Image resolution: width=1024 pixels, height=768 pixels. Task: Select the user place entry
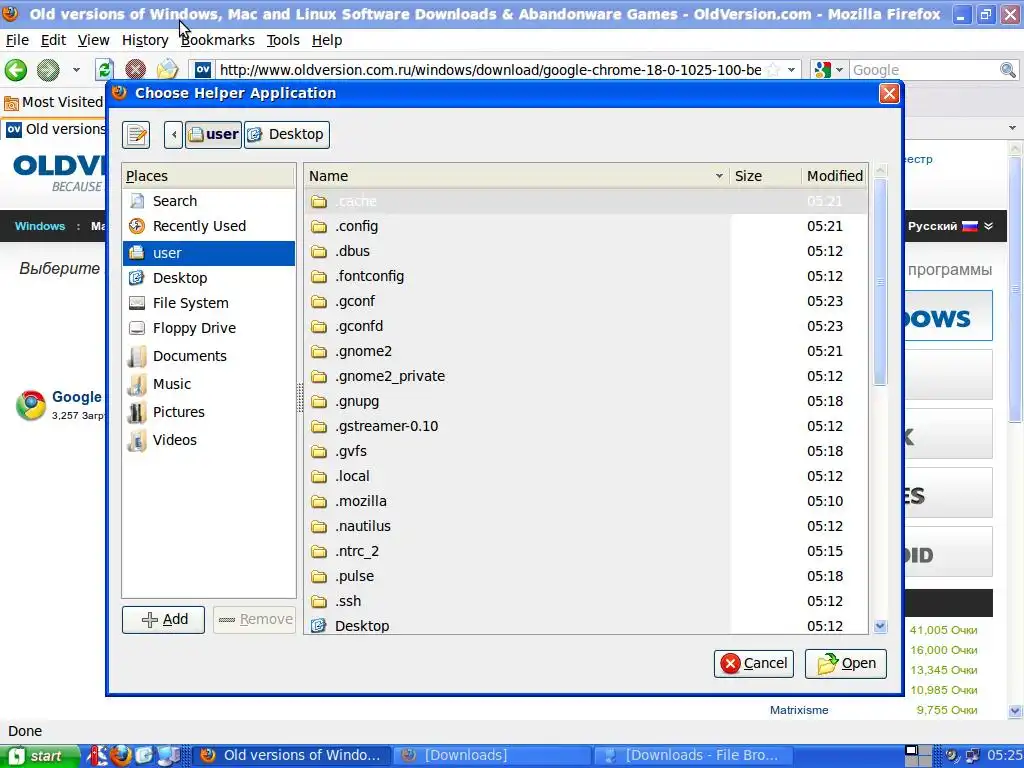pos(209,253)
